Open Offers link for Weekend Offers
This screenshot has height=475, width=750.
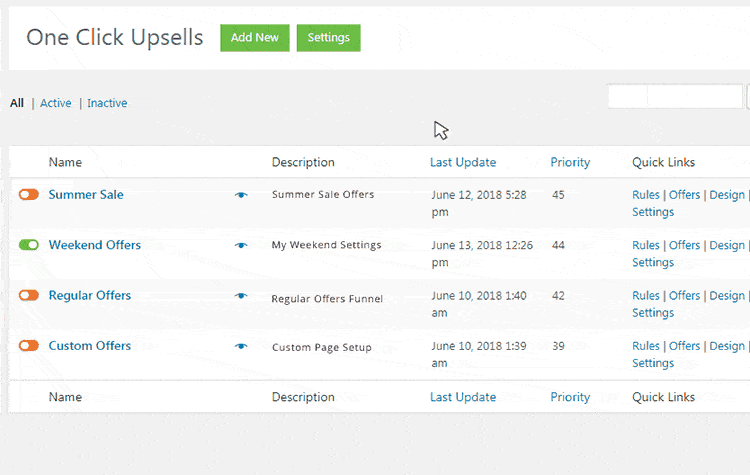pyautogui.click(x=684, y=245)
